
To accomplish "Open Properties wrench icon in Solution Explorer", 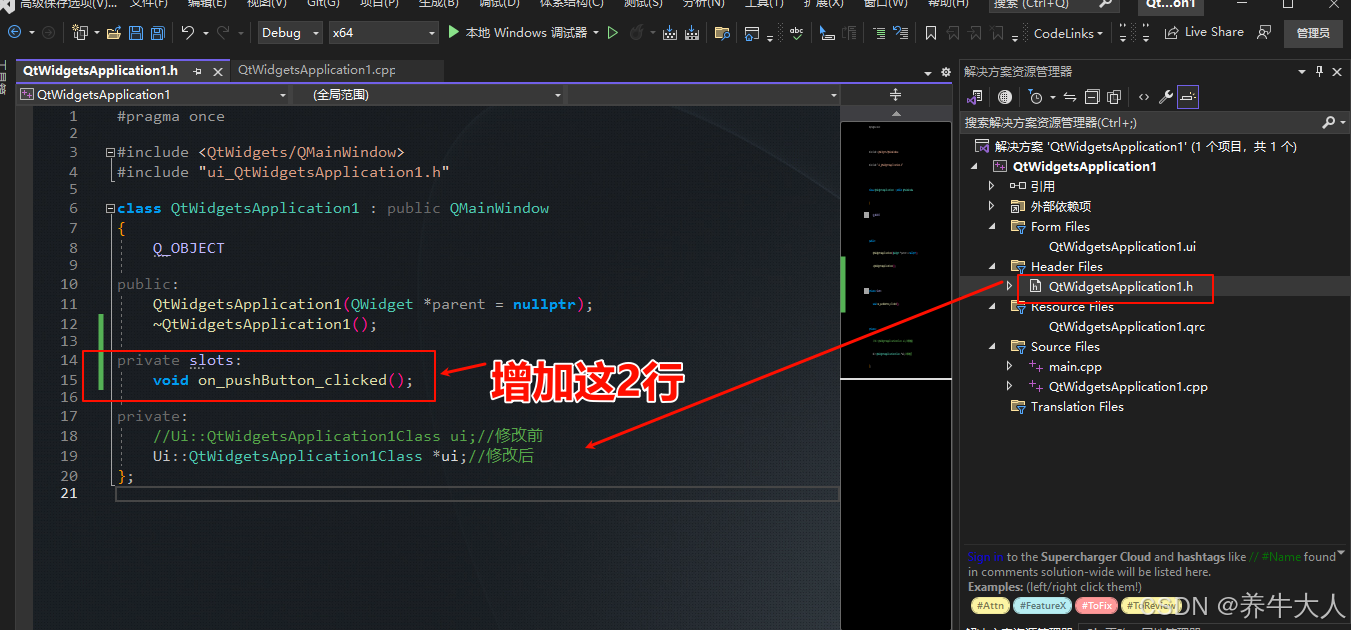I will [1166, 97].
